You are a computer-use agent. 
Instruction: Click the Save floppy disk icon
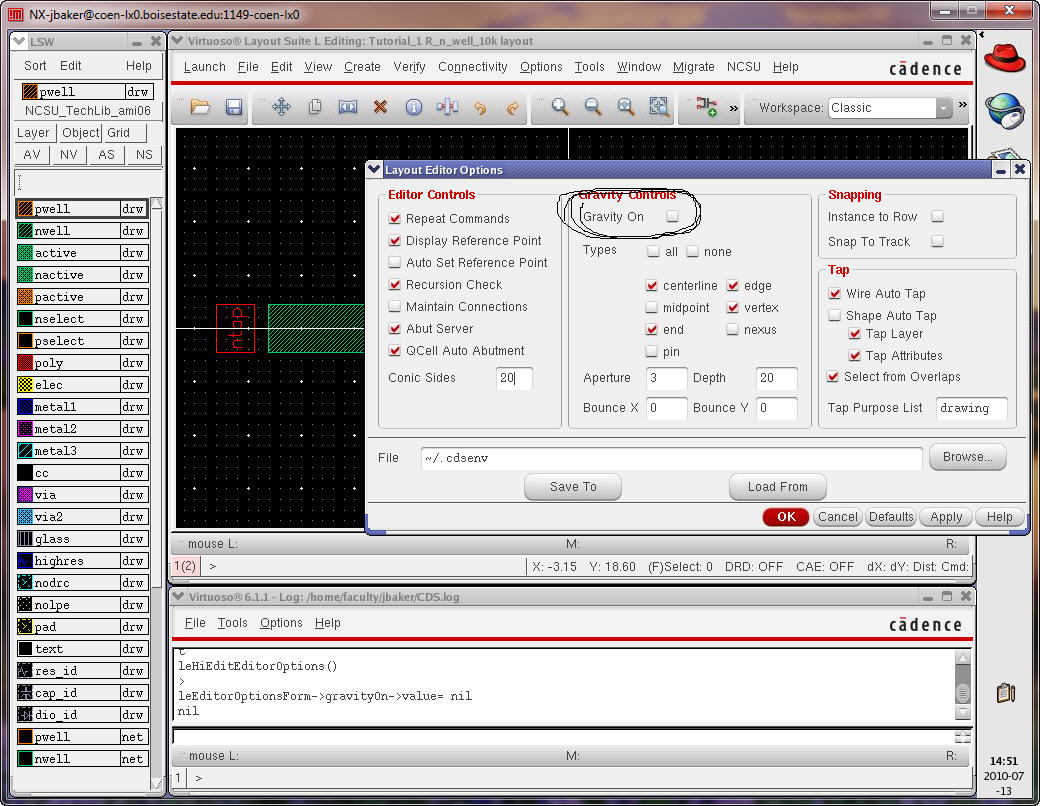(234, 108)
